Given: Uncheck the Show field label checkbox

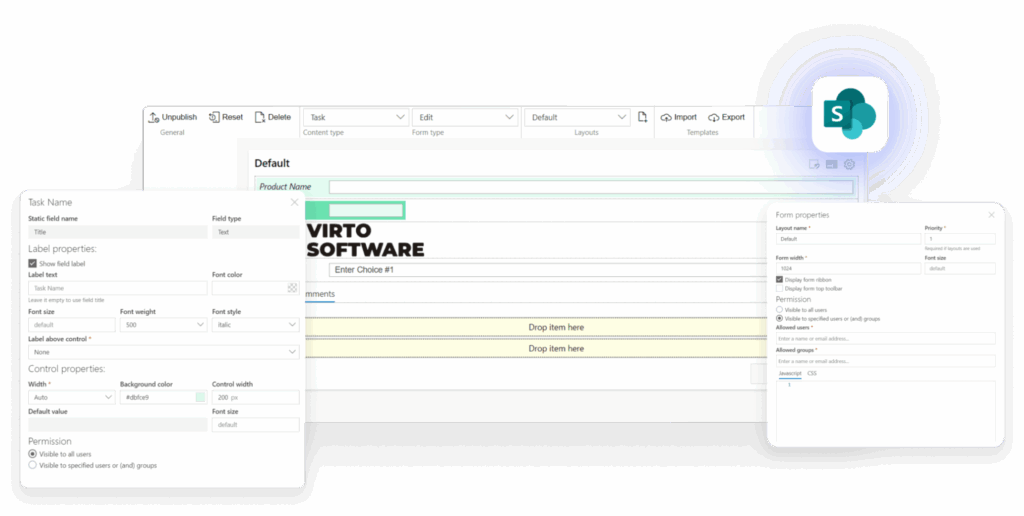Looking at the screenshot, I should (x=33, y=263).
